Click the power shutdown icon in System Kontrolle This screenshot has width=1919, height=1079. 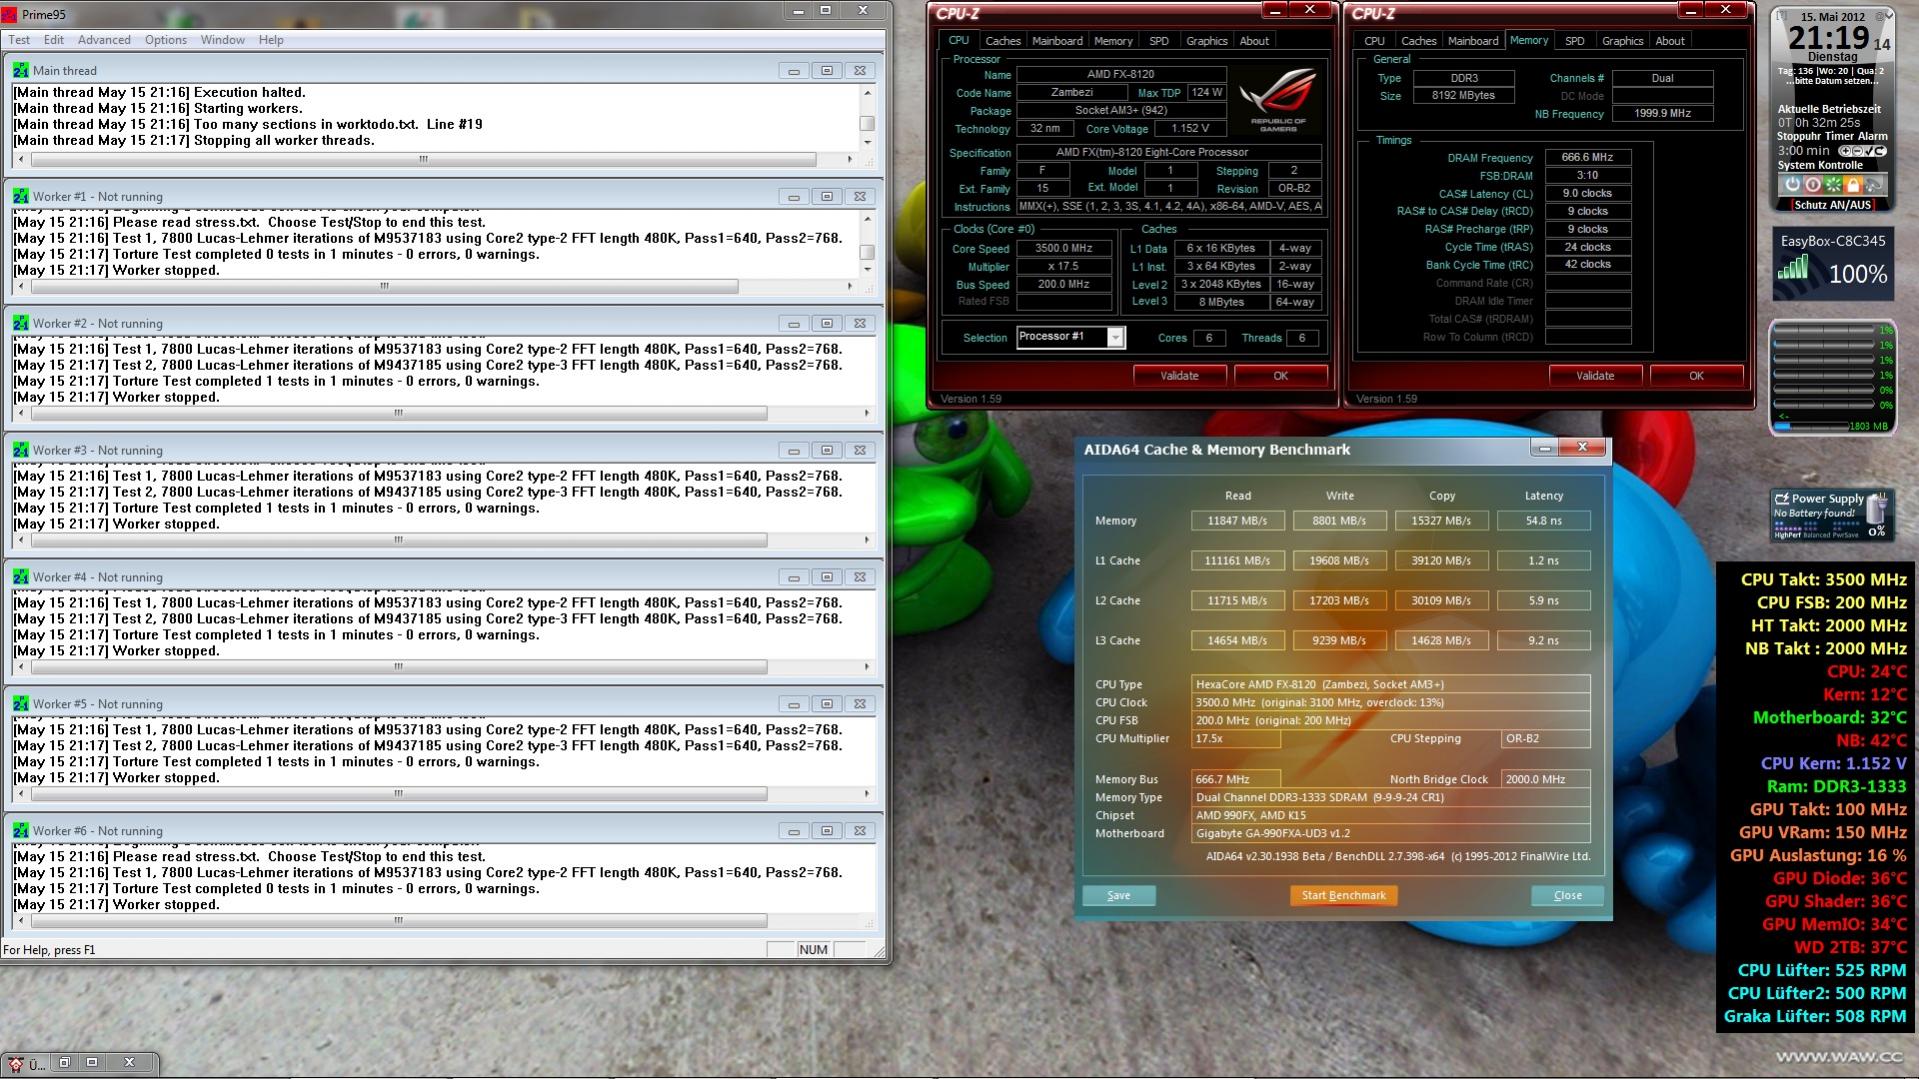(1793, 185)
